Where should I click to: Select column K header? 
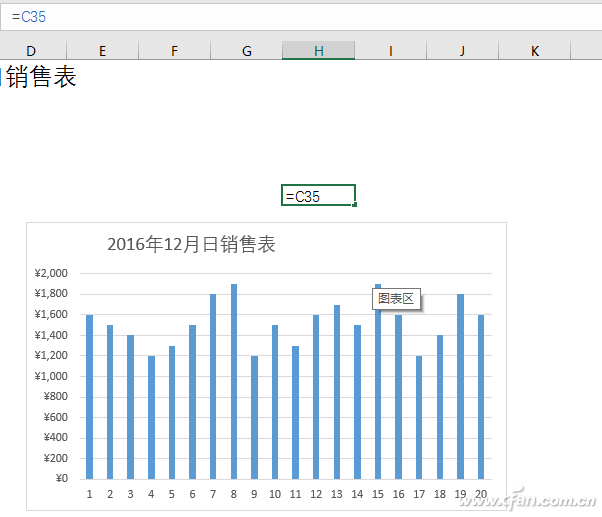coord(534,51)
